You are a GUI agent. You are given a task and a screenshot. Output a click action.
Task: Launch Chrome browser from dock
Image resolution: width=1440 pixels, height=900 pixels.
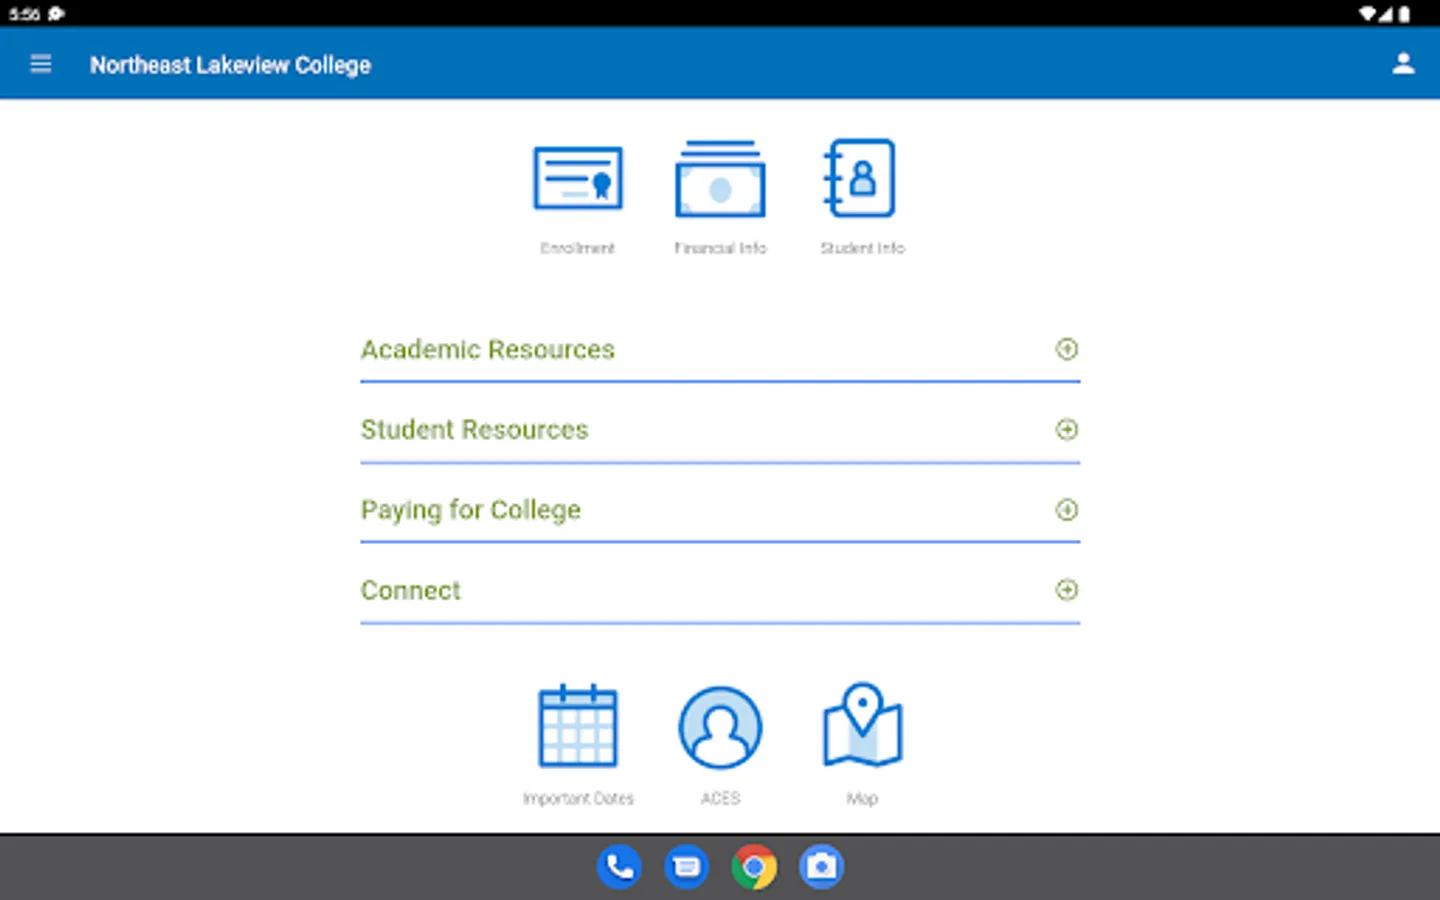[x=754, y=867]
